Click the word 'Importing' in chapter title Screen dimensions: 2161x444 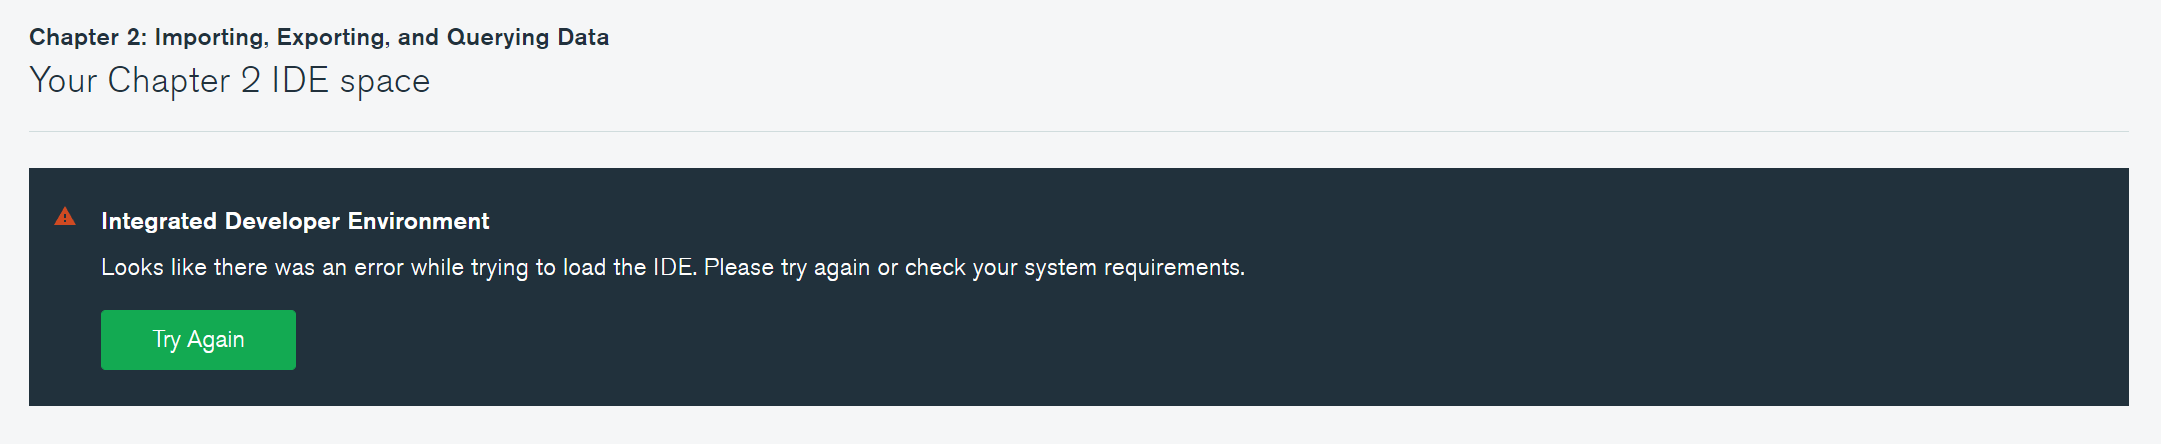209,37
